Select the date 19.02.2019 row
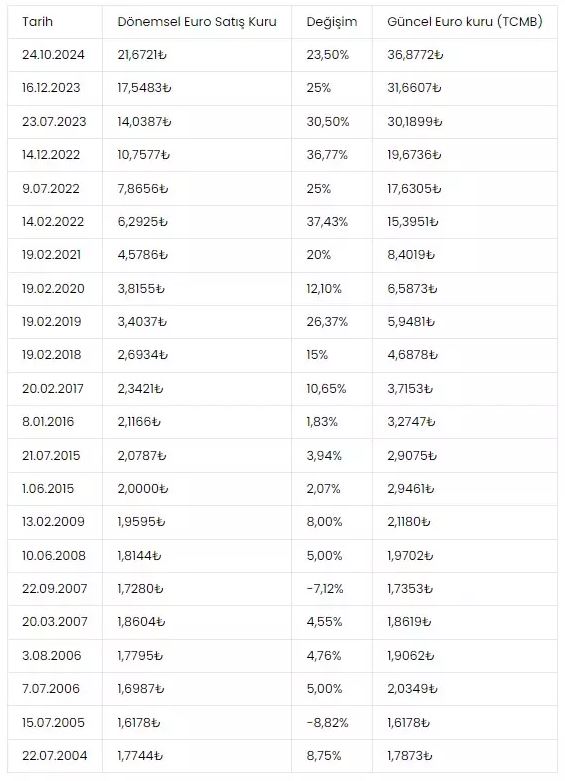The height and width of the screenshot is (781, 565). 282,322
